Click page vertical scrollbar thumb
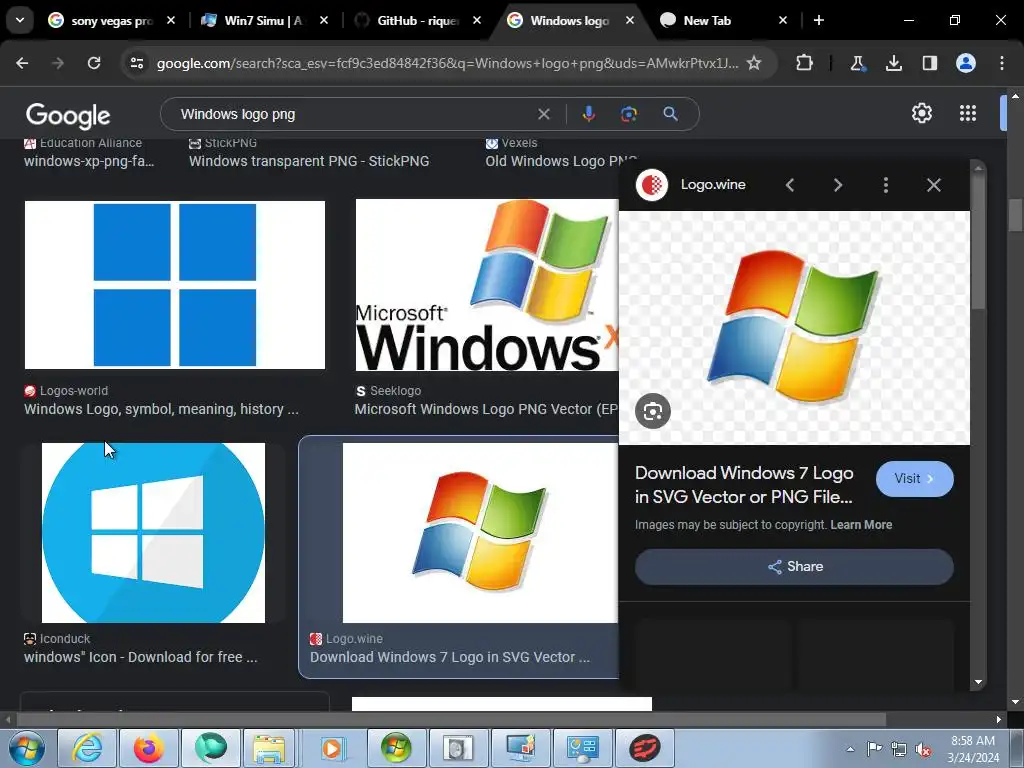 [x=1015, y=216]
